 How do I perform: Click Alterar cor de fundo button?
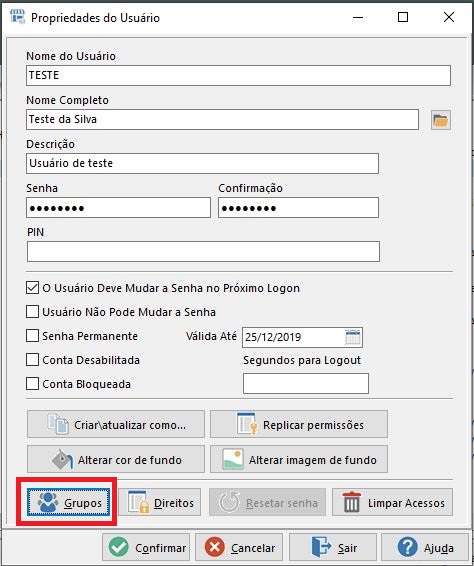[x=116, y=459]
